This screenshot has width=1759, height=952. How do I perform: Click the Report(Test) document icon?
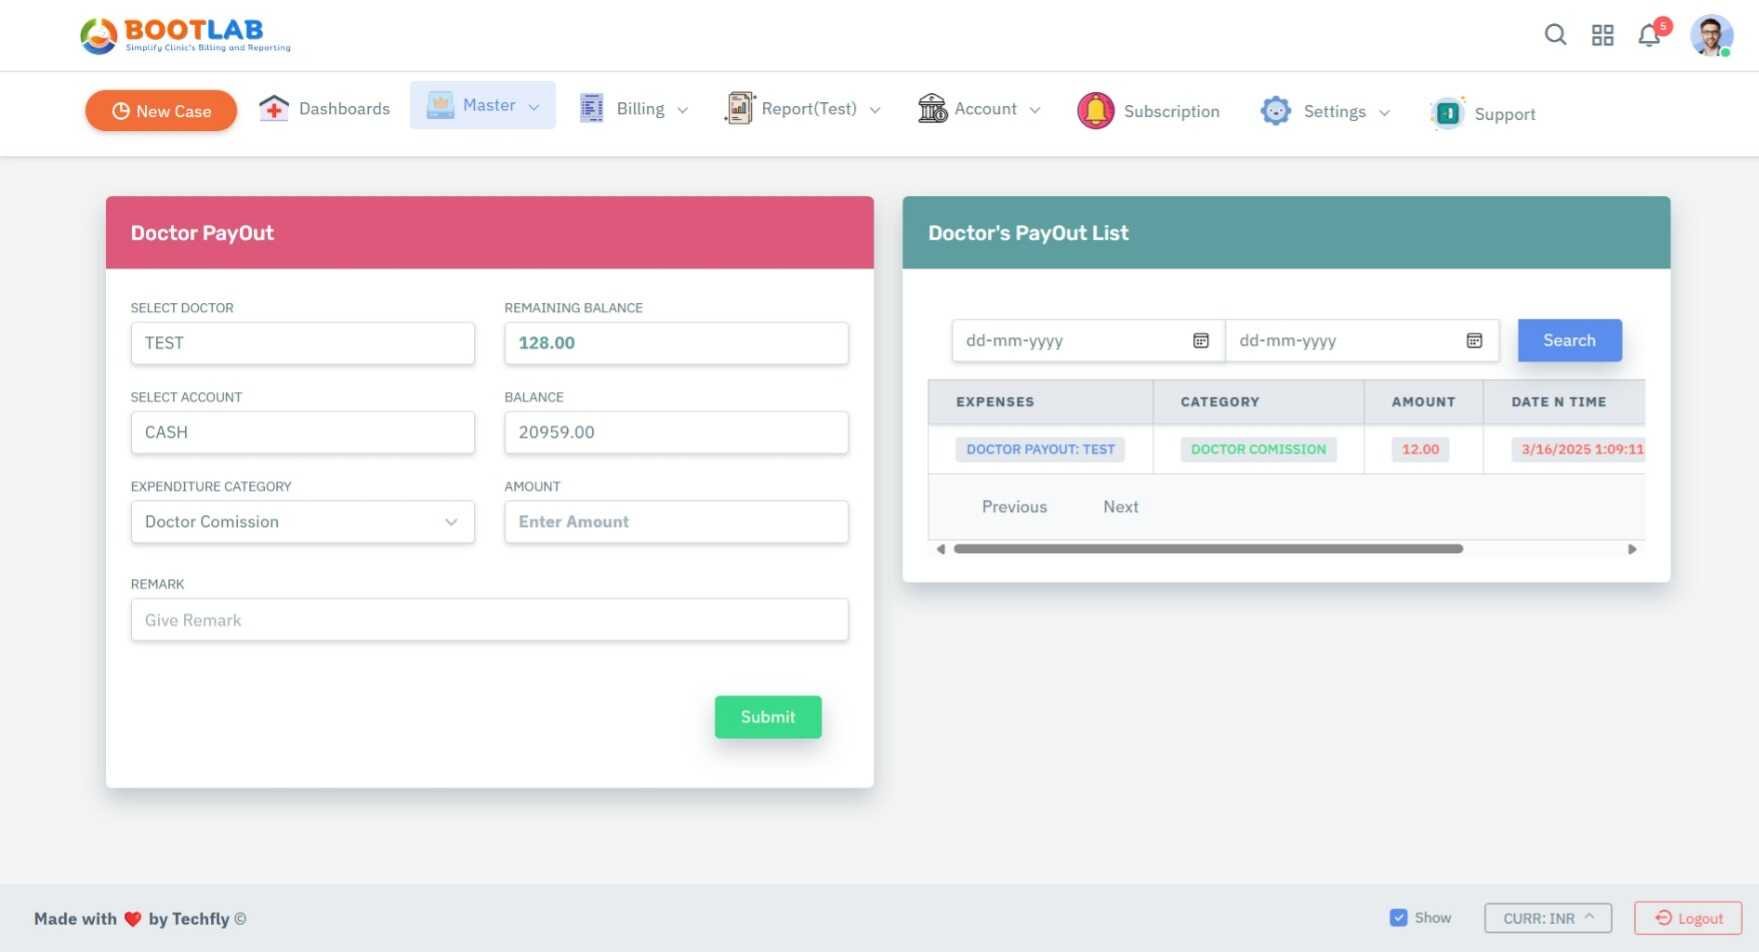pyautogui.click(x=739, y=106)
